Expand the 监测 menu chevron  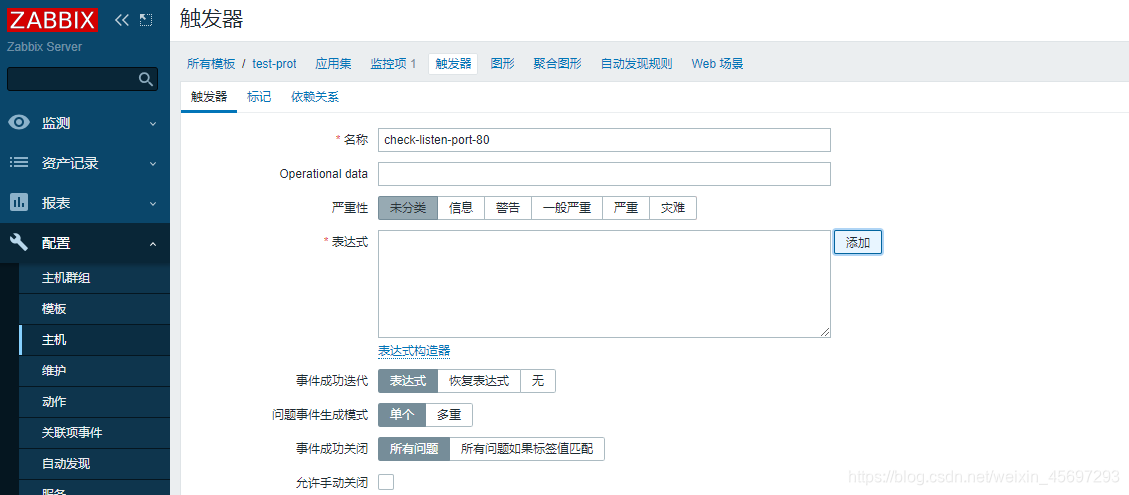point(153,124)
